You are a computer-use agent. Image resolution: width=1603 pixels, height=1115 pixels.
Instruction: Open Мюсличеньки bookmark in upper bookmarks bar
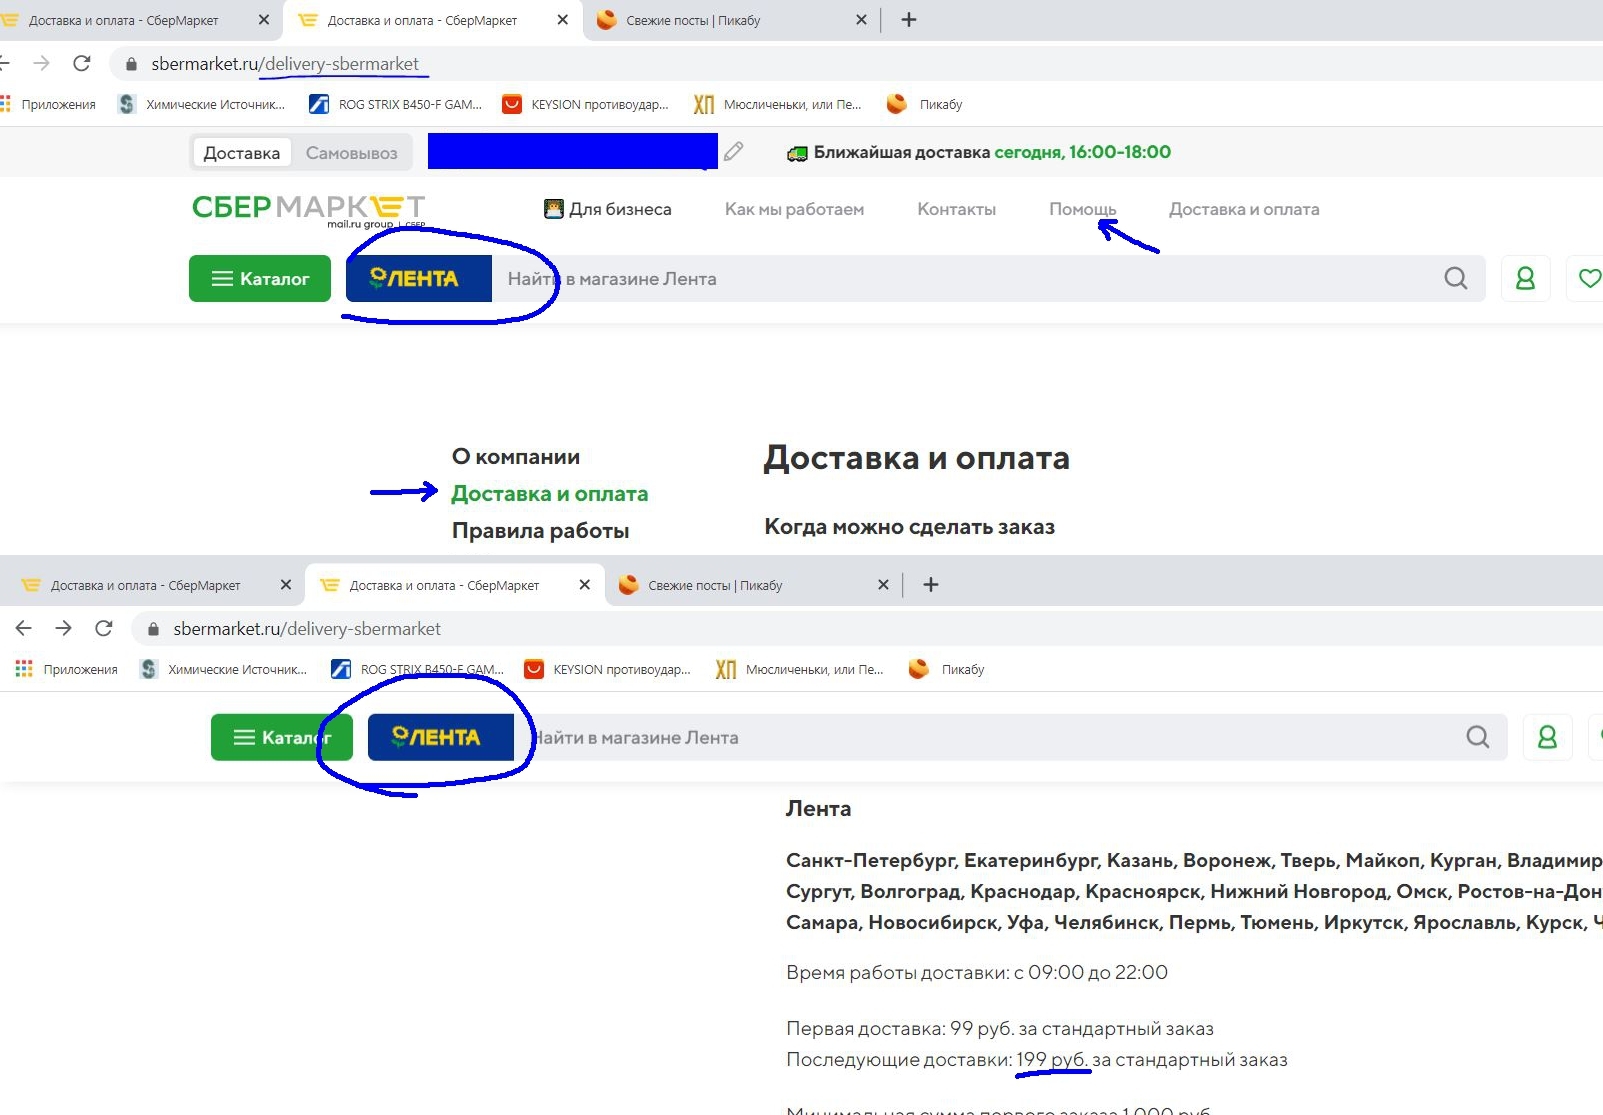(x=777, y=104)
